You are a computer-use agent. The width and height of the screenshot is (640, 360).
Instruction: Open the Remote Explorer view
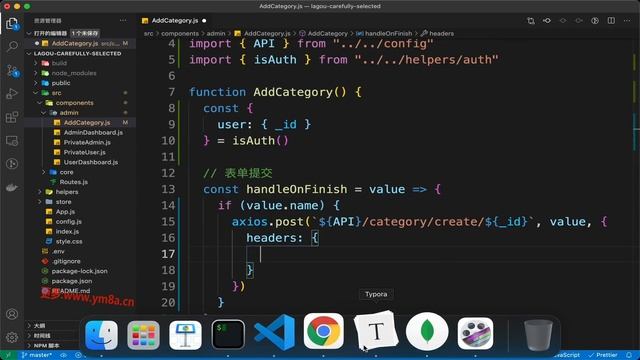[x=12, y=141]
